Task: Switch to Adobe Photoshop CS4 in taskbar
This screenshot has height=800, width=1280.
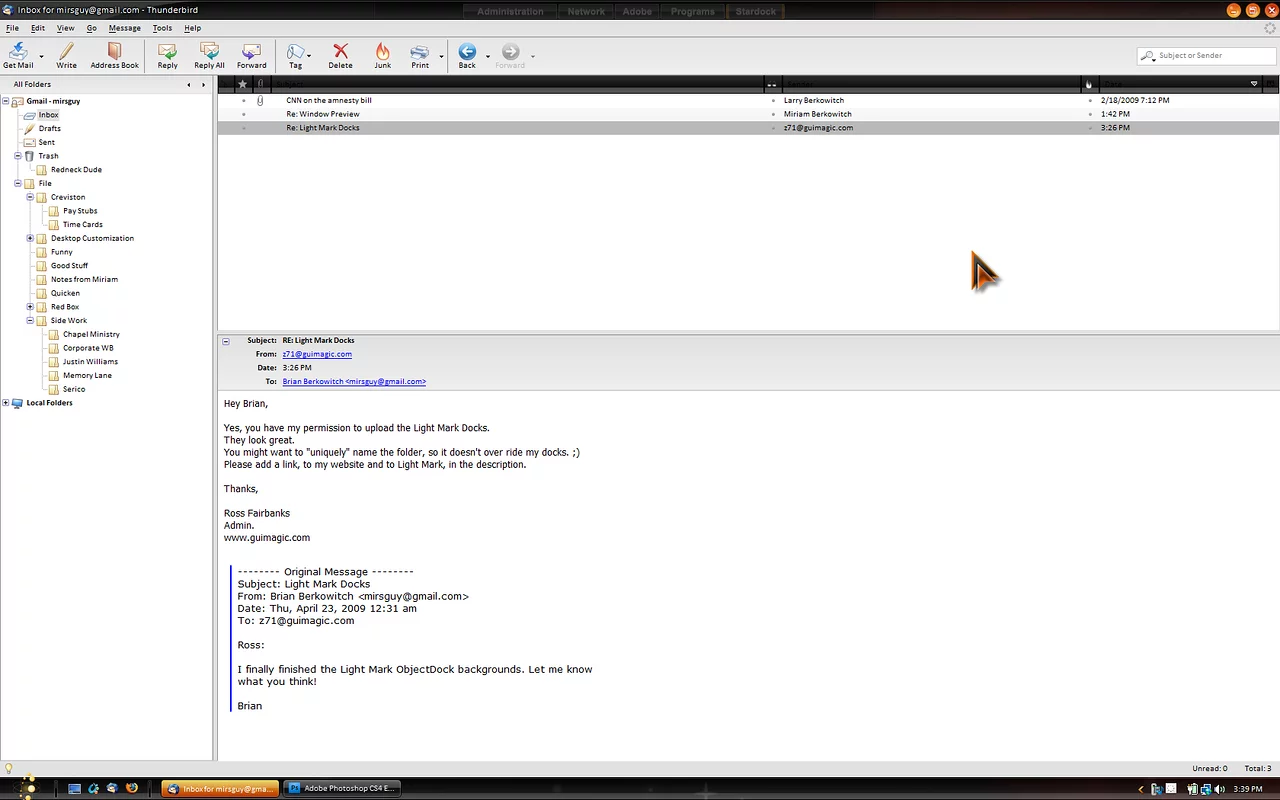Action: tap(342, 788)
